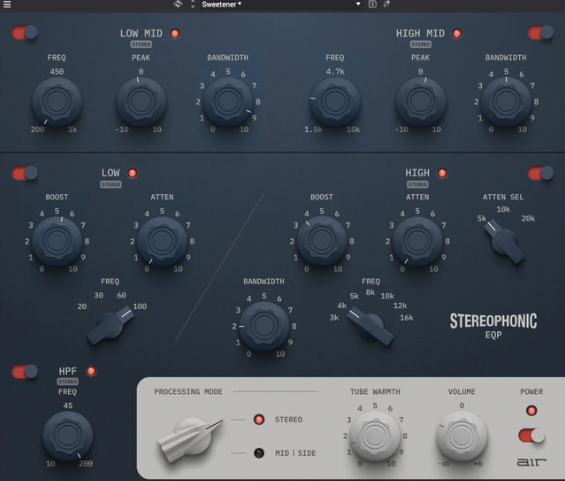Click the Low Mid Freq knob

(57, 101)
